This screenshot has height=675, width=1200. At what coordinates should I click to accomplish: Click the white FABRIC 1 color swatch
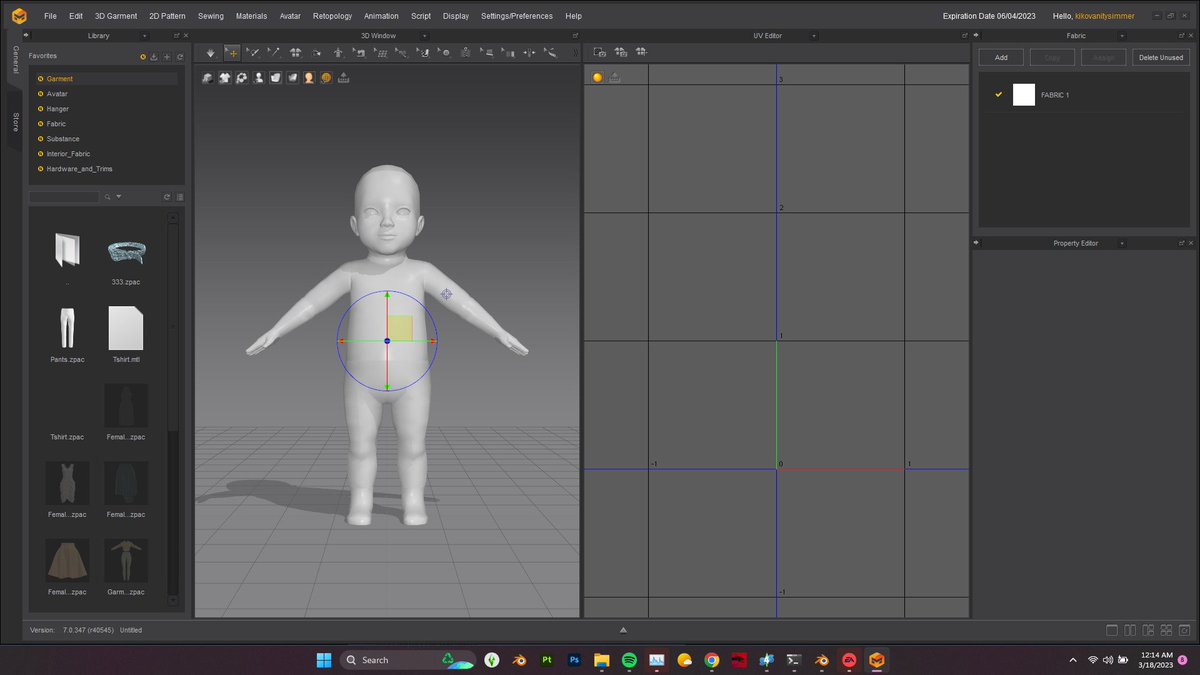(x=1024, y=94)
